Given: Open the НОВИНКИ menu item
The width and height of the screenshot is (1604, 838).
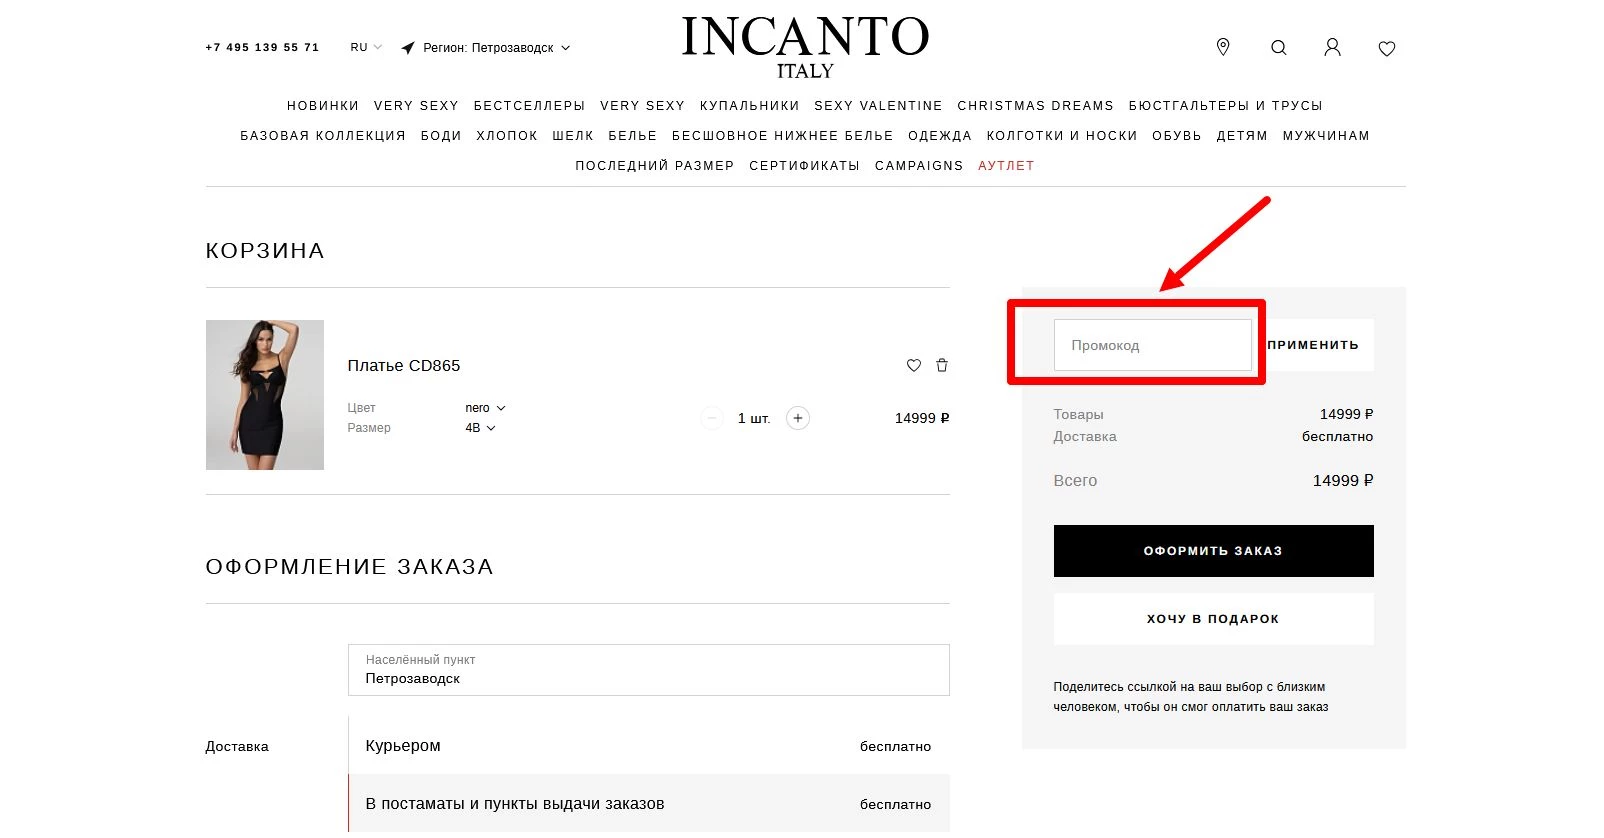Looking at the screenshot, I should click(x=322, y=106).
